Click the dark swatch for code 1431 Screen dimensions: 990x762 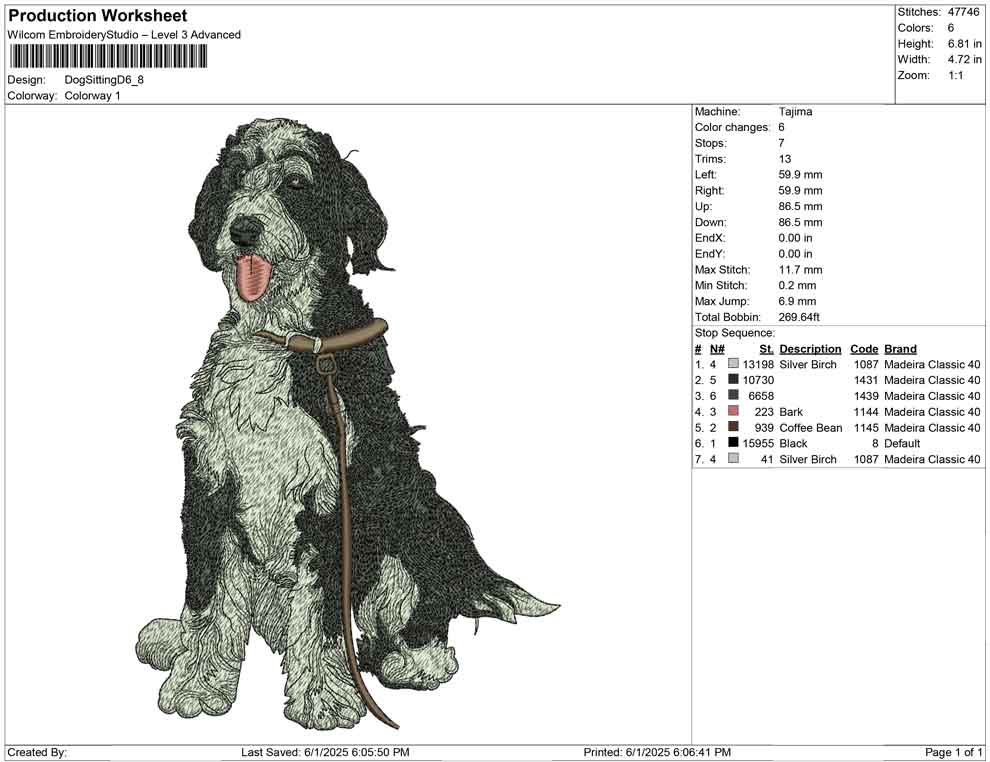pos(733,379)
